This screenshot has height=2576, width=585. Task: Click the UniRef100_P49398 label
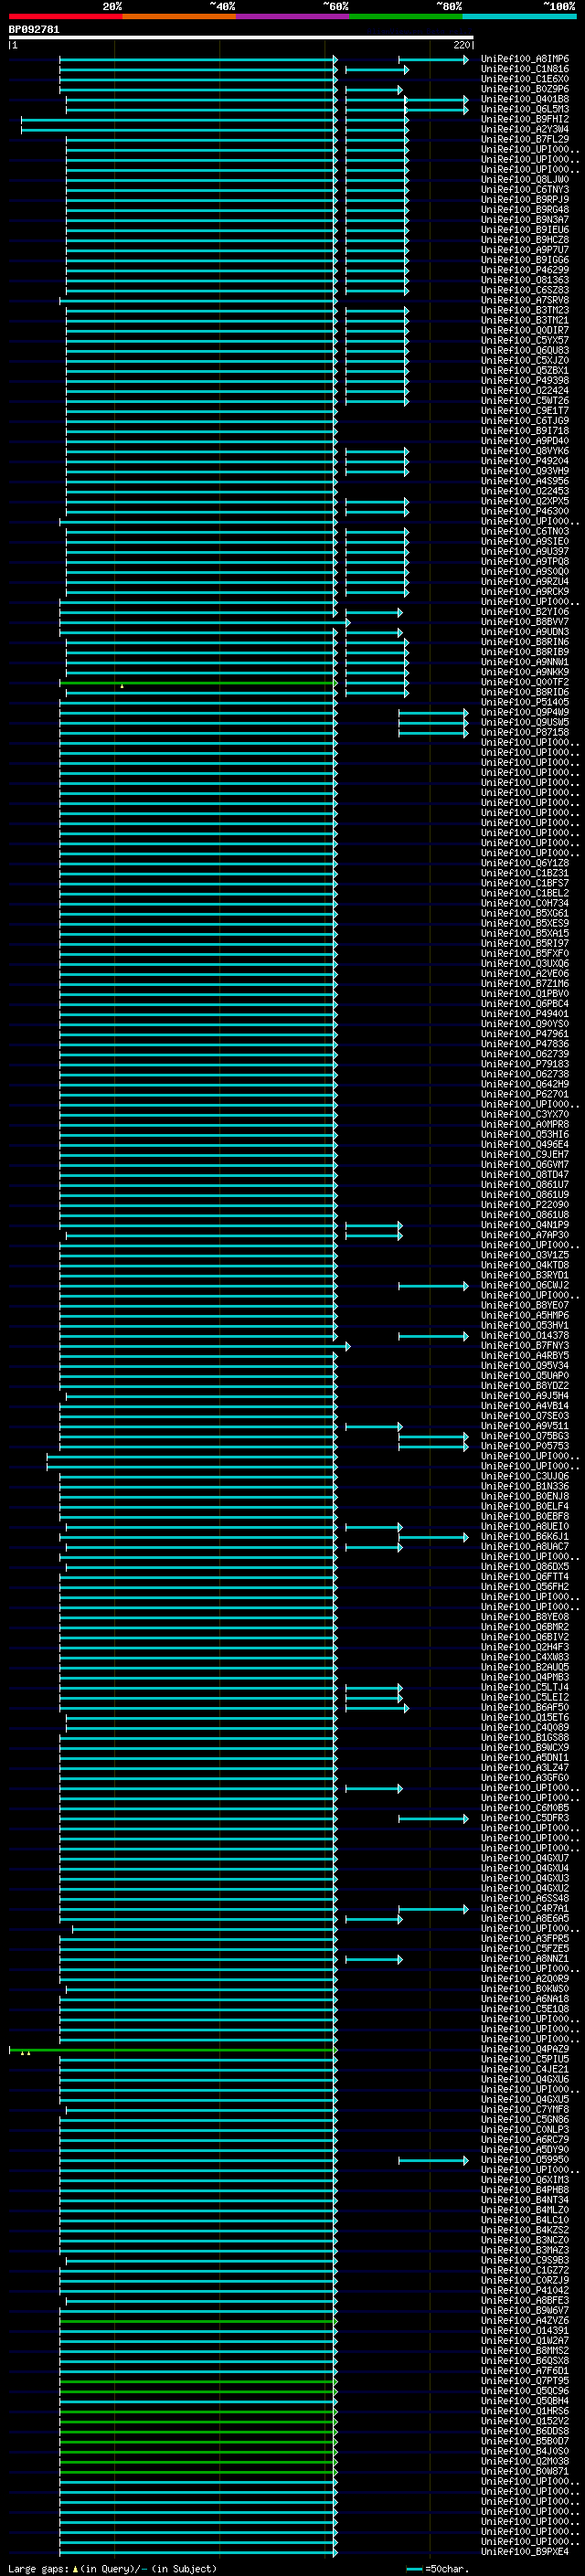click(525, 380)
